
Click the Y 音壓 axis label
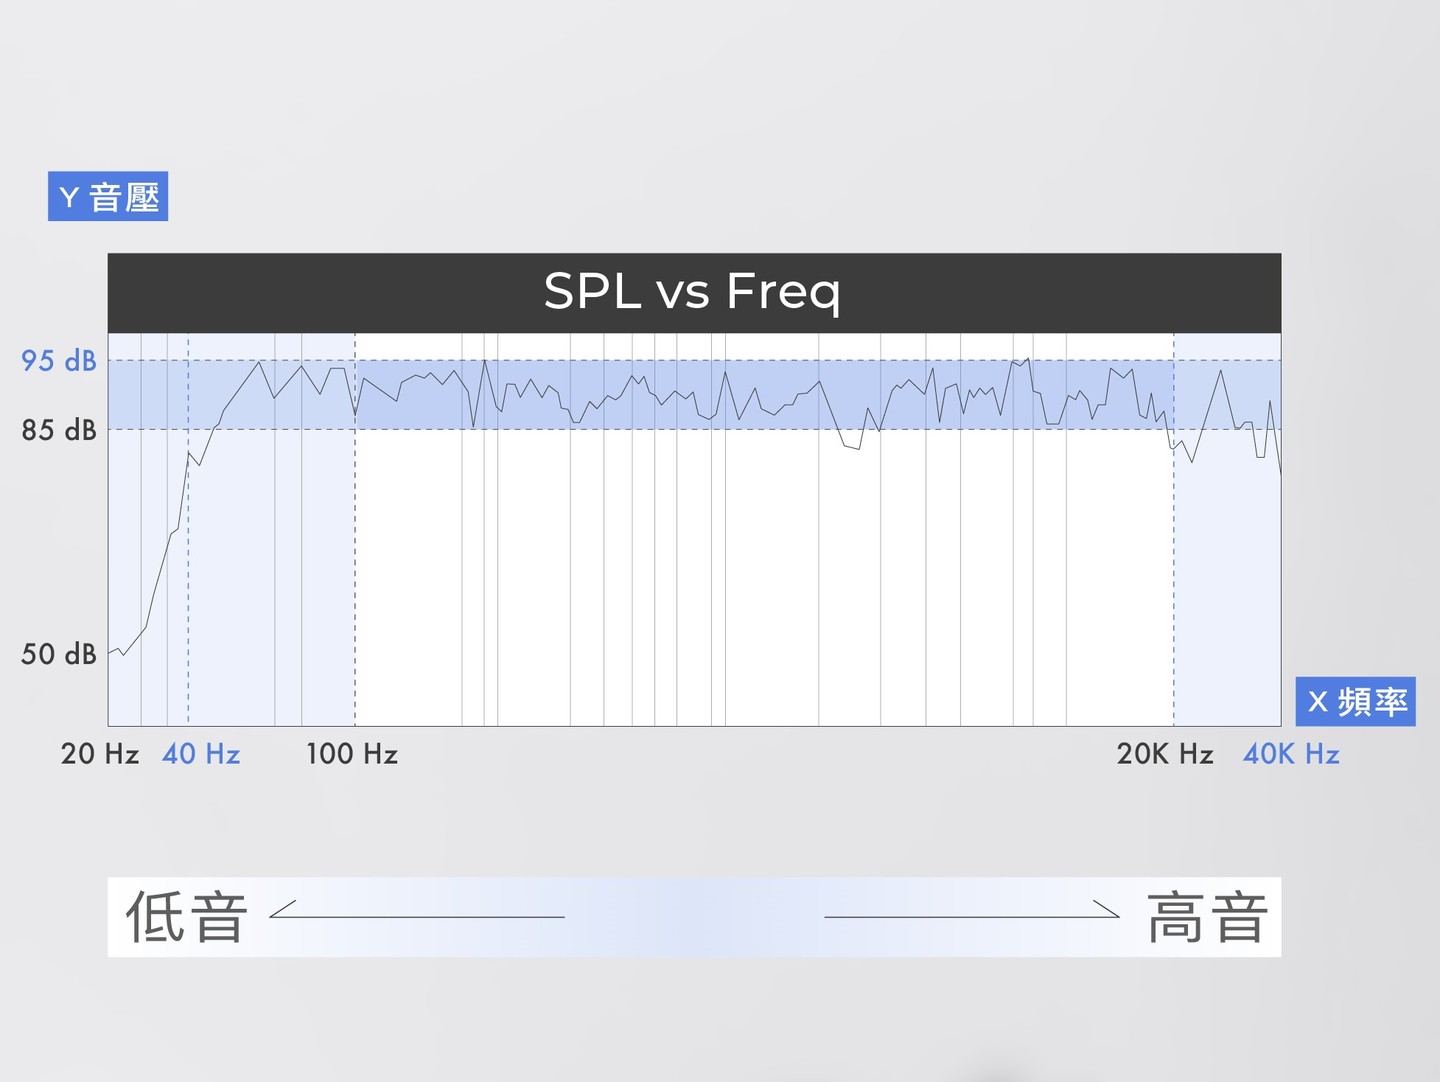(108, 197)
